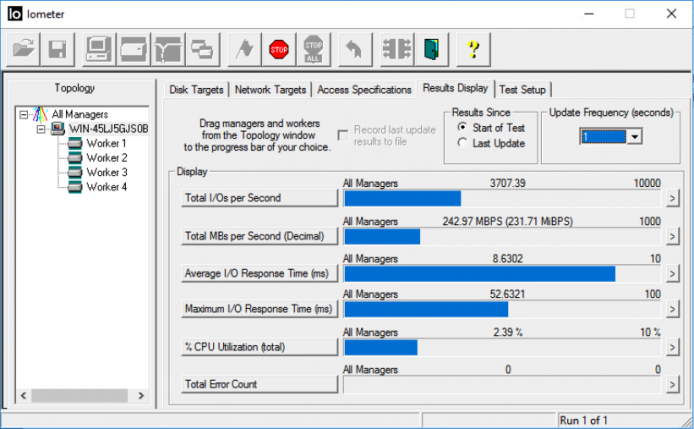694x429 pixels.
Task: Start tests green flag icon
Action: coord(244,49)
